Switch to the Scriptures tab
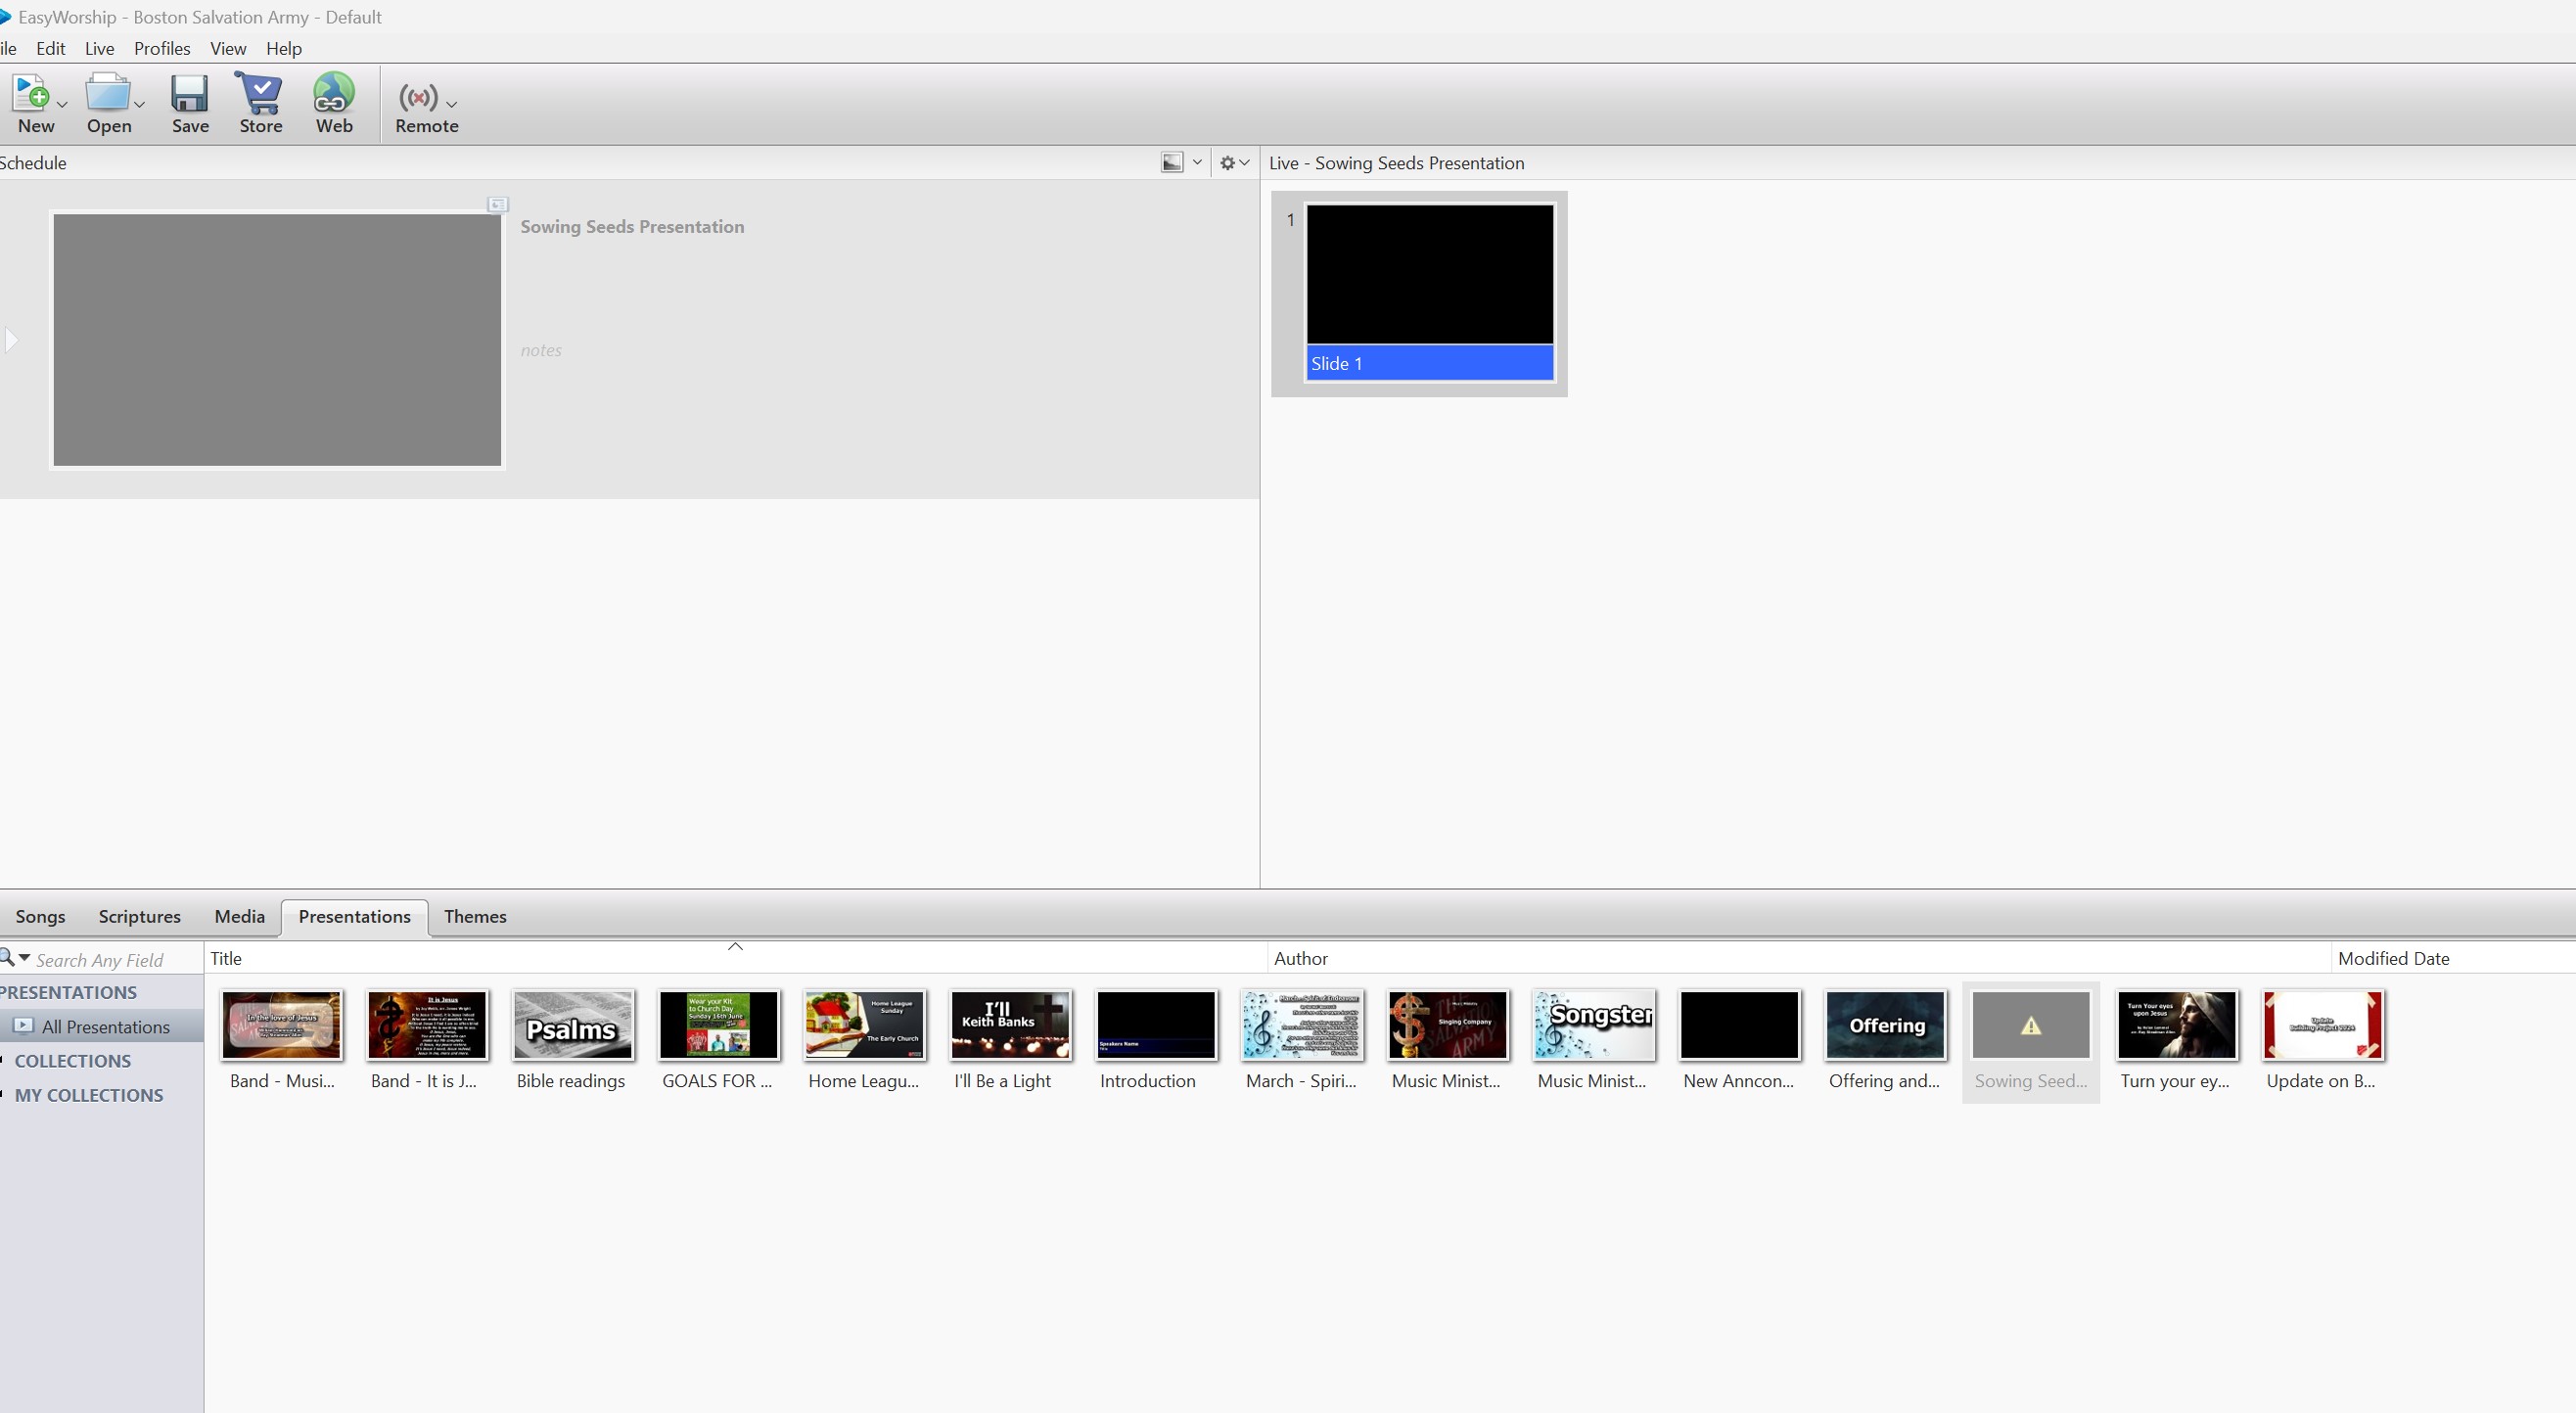 coord(139,916)
